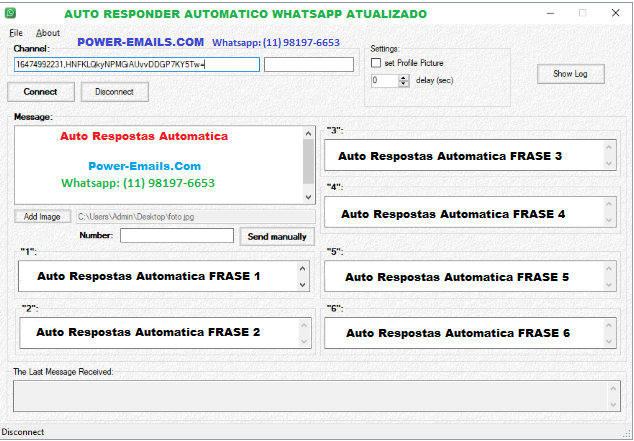The height and width of the screenshot is (441, 634).
Task: Open the About menu
Action: click(x=48, y=33)
